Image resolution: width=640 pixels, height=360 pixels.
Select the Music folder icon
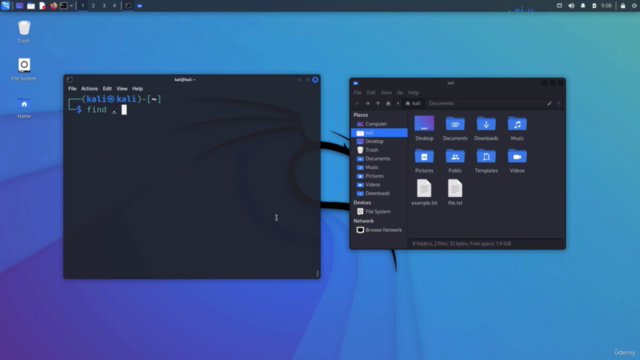pos(517,128)
